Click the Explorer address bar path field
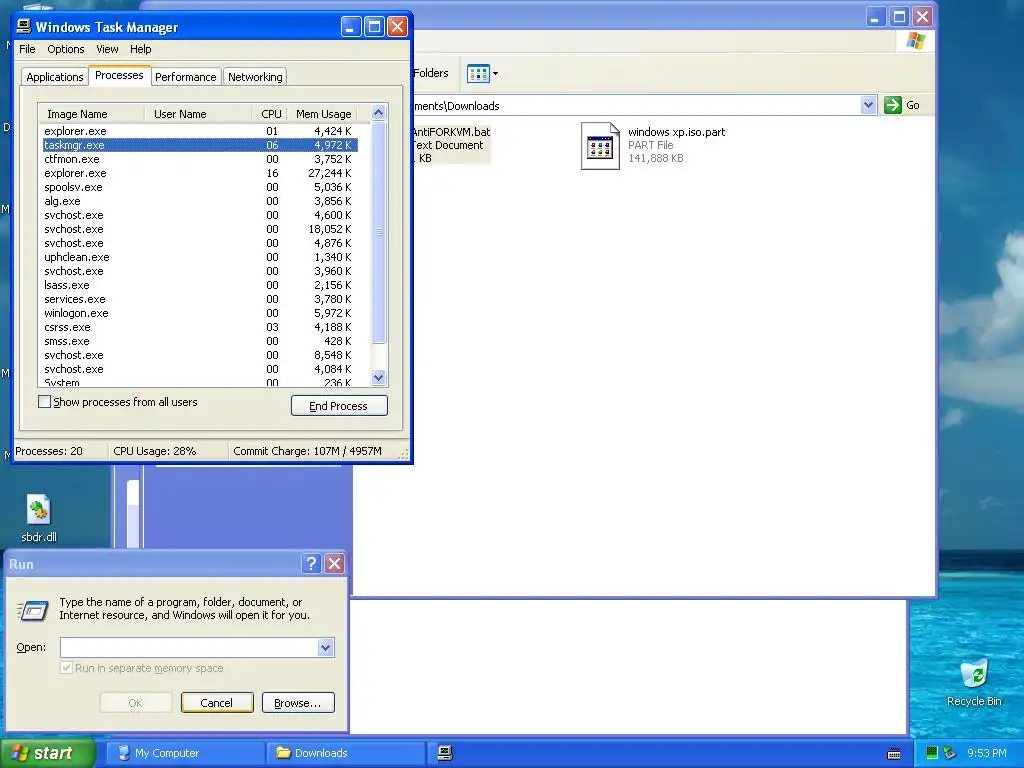This screenshot has height=768, width=1024. [637, 106]
